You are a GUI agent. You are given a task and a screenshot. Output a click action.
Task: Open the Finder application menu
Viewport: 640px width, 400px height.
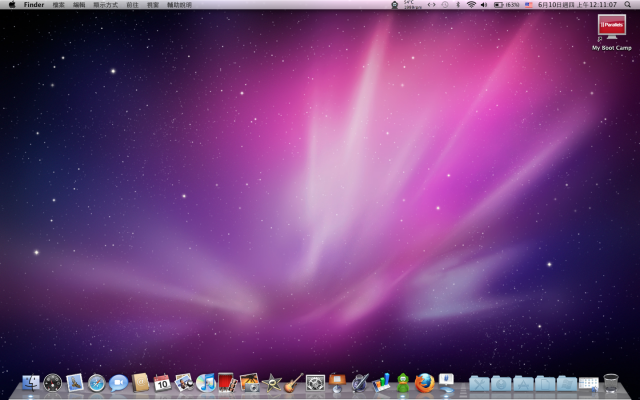click(34, 5)
